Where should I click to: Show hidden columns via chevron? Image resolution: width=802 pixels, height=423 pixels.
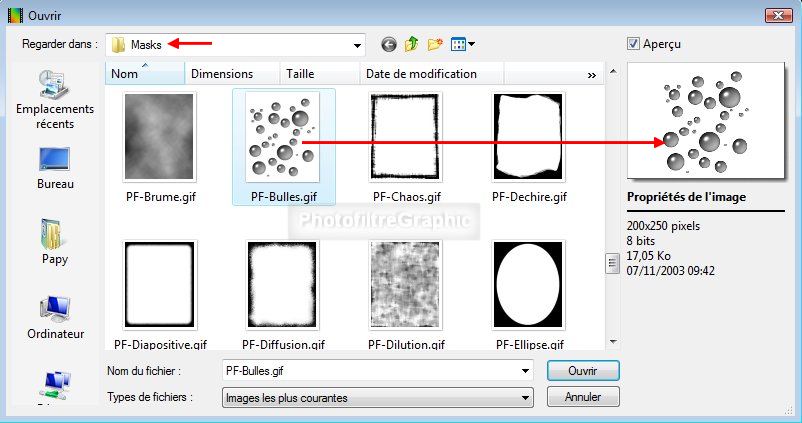591,75
